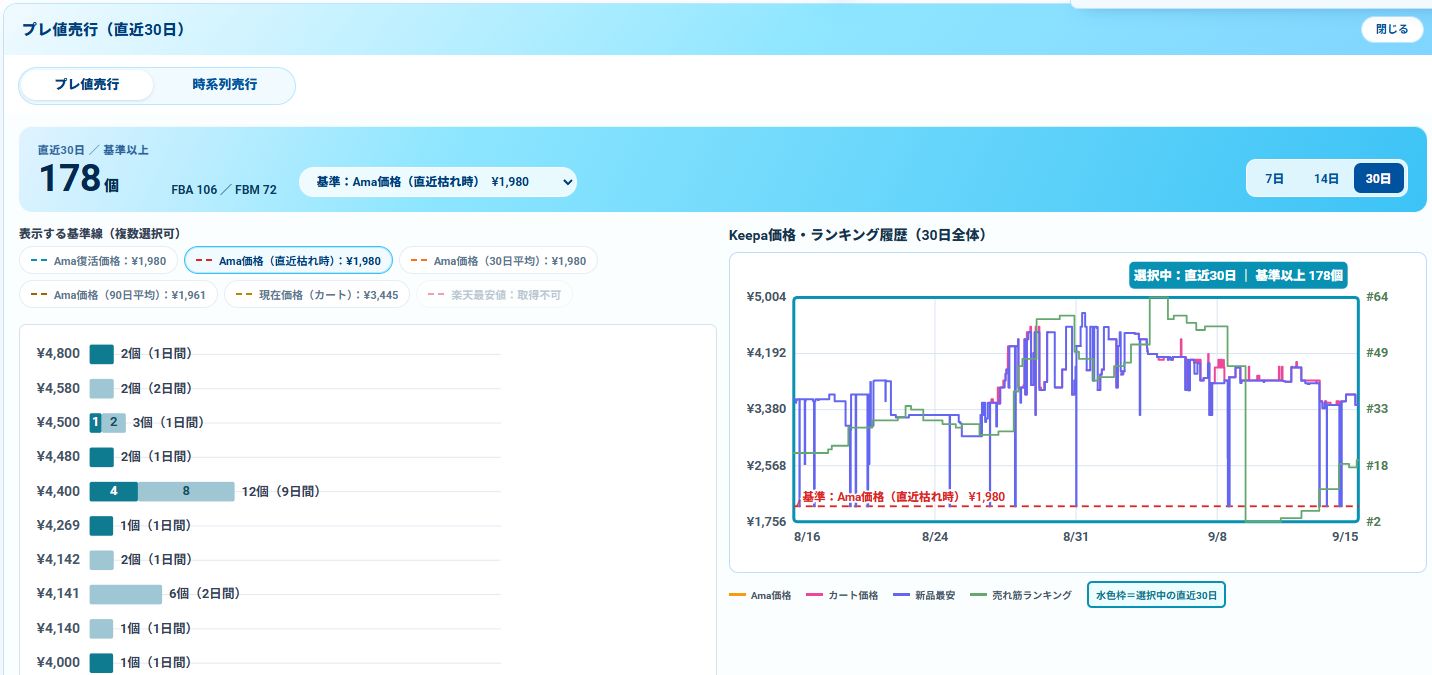Click the light segment '8' in ¥4,400 bar

pos(186,491)
